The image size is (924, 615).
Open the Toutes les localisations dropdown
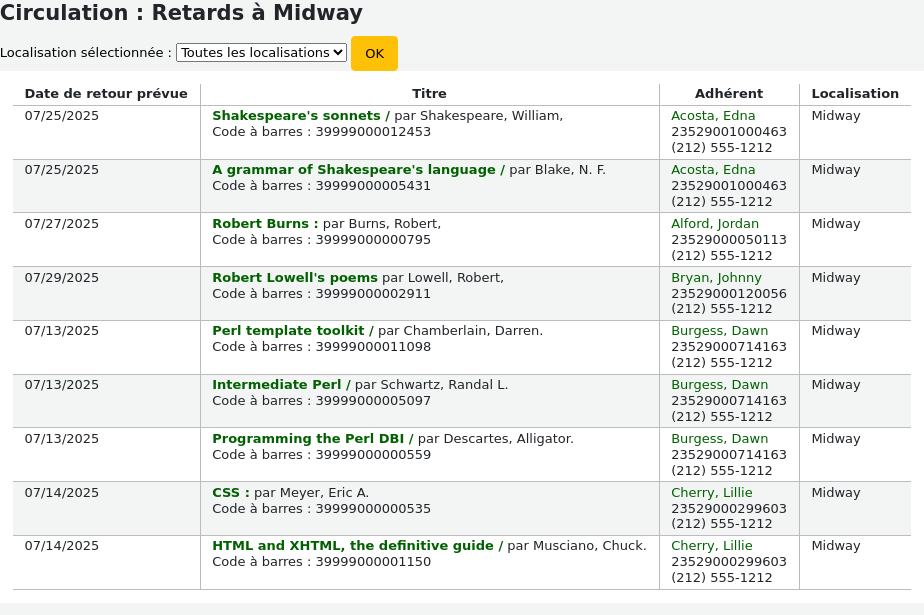pos(261,52)
